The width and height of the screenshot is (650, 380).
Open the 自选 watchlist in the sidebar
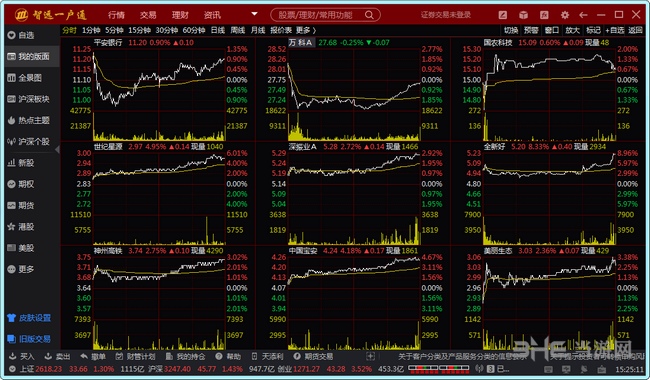pos(22,35)
